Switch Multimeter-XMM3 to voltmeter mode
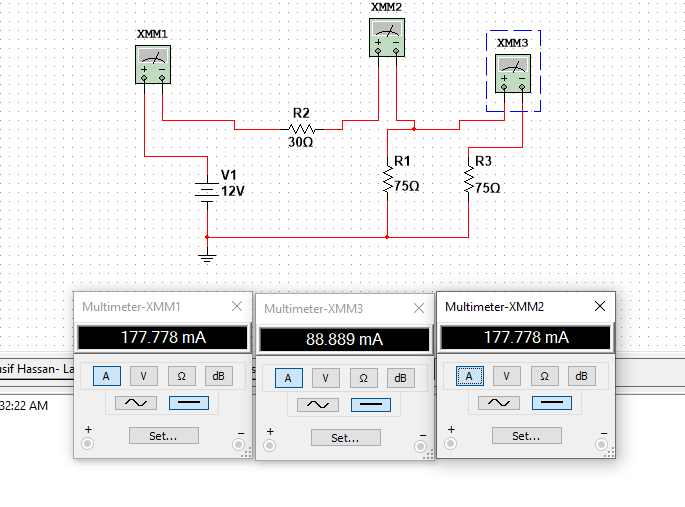 coord(326,378)
